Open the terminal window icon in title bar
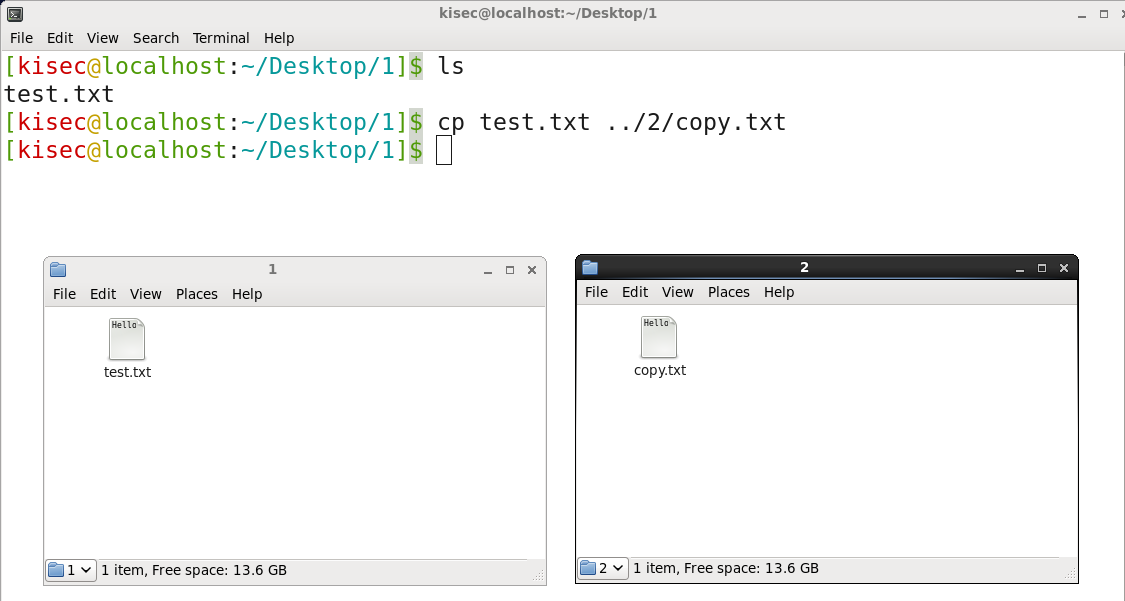Screen dimensions: 1125x601 click(14, 14)
